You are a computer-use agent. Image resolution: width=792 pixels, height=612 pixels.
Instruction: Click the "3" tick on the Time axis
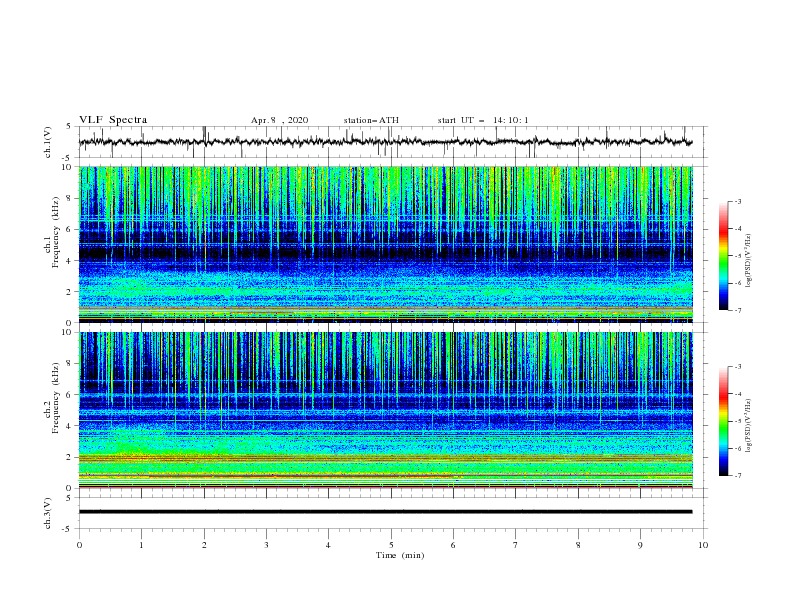pos(266,545)
